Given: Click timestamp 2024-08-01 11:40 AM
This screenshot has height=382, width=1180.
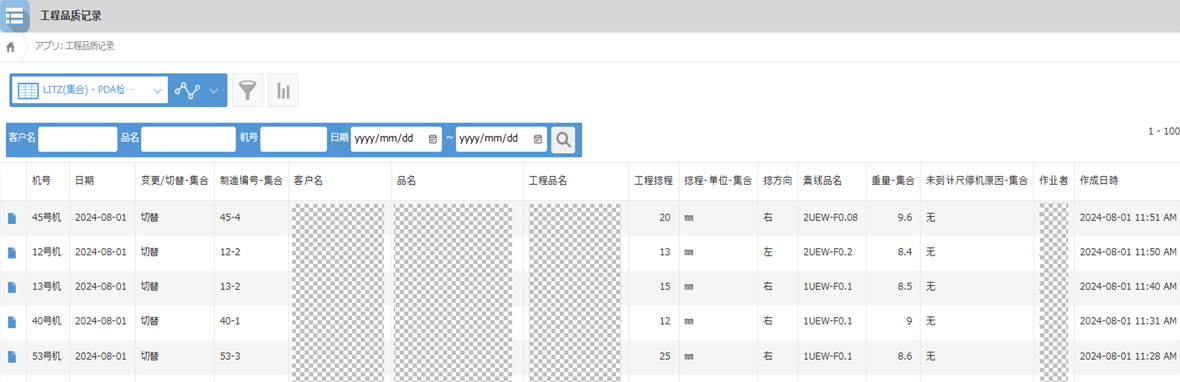Looking at the screenshot, I should (x=1128, y=287).
